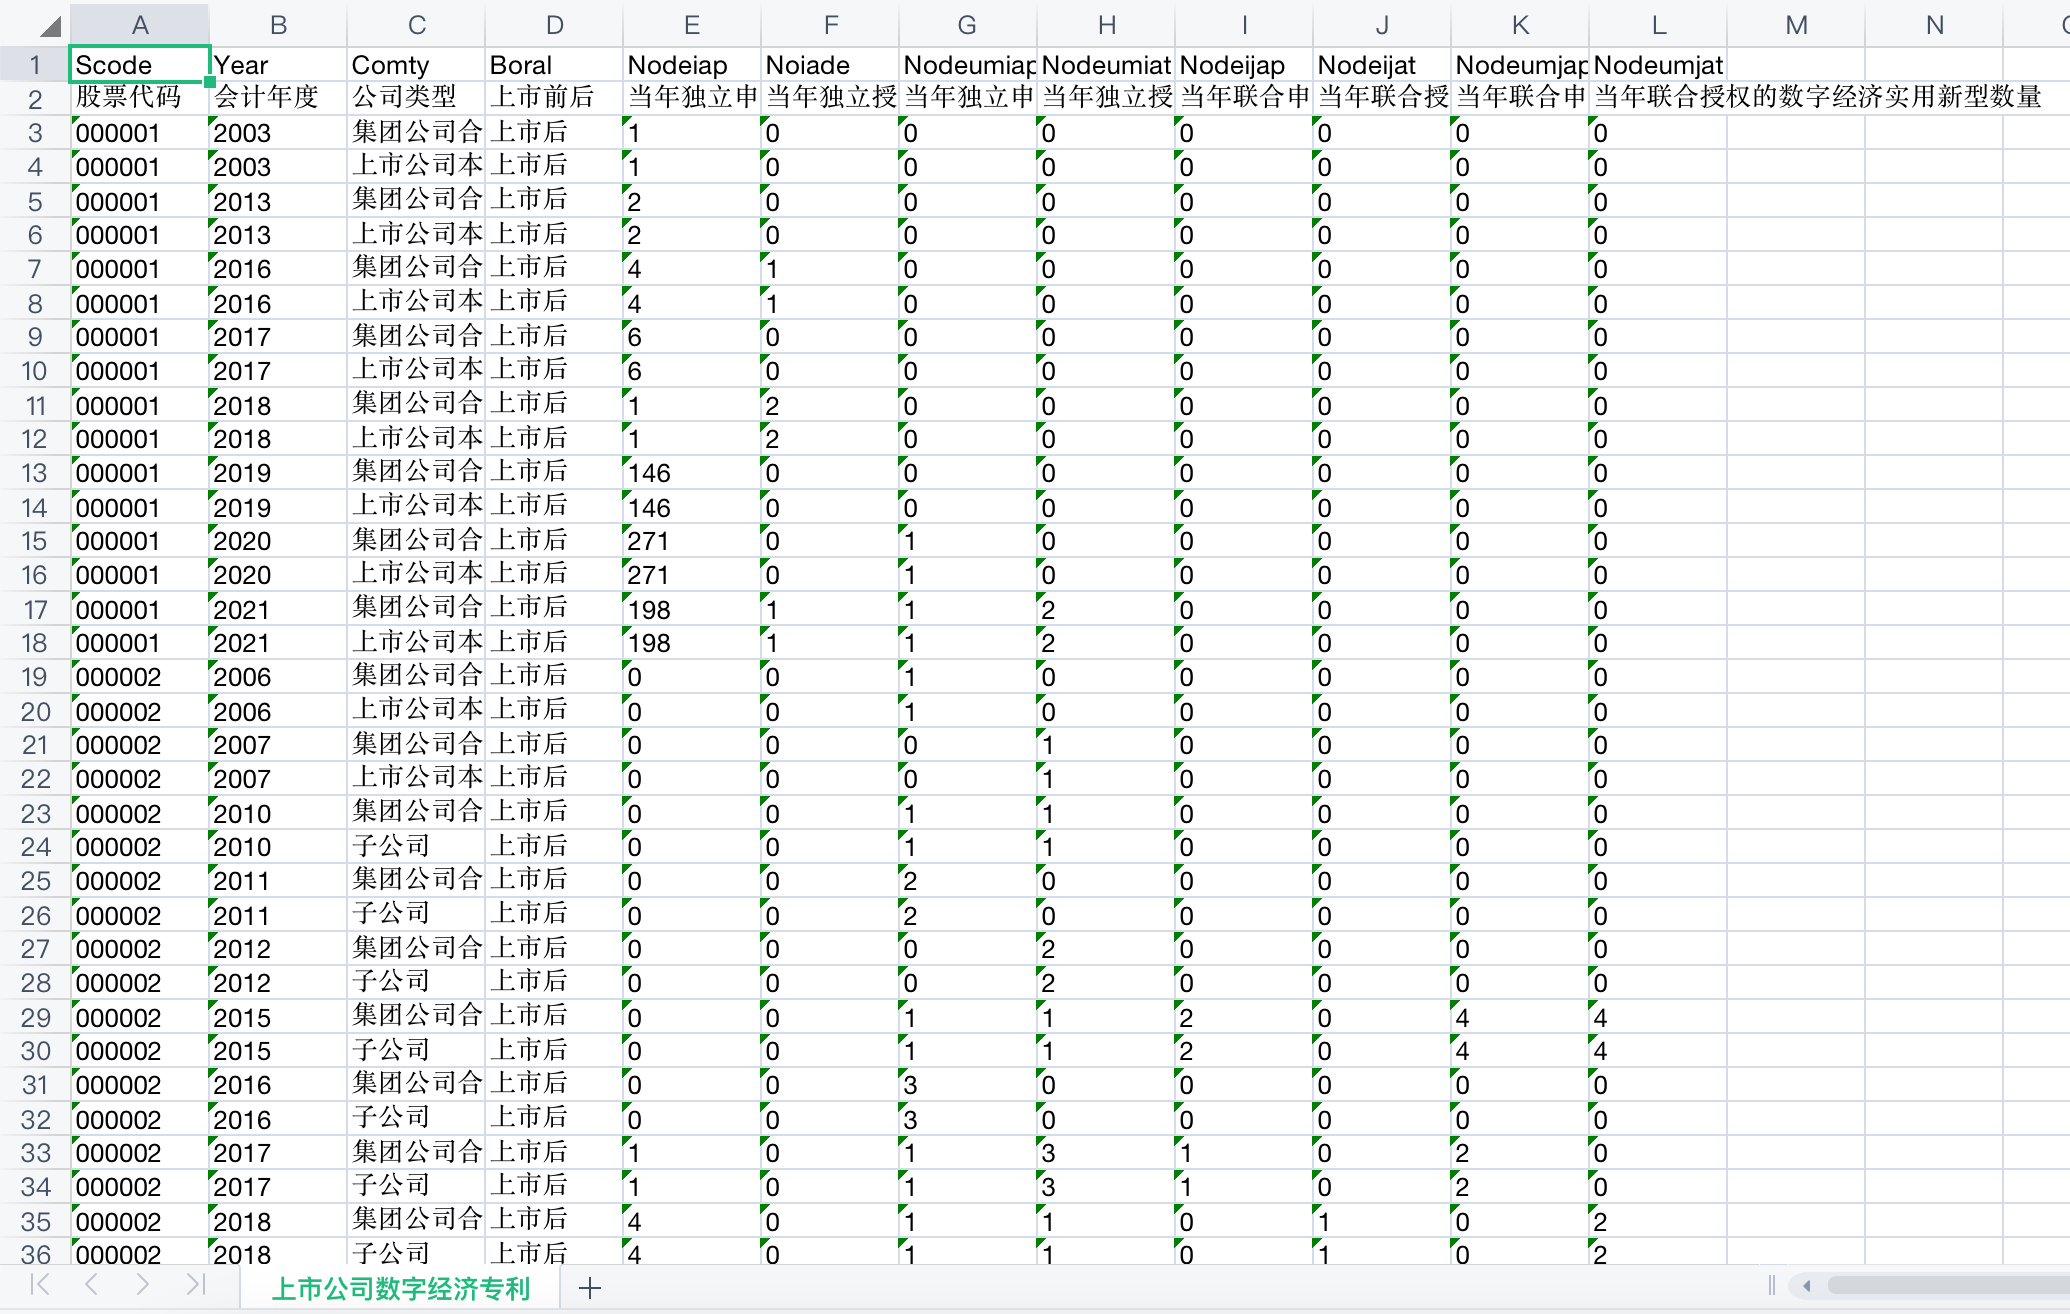Click the scrollbar split handle
Screen dimensions: 2070x1314
1771,1286
